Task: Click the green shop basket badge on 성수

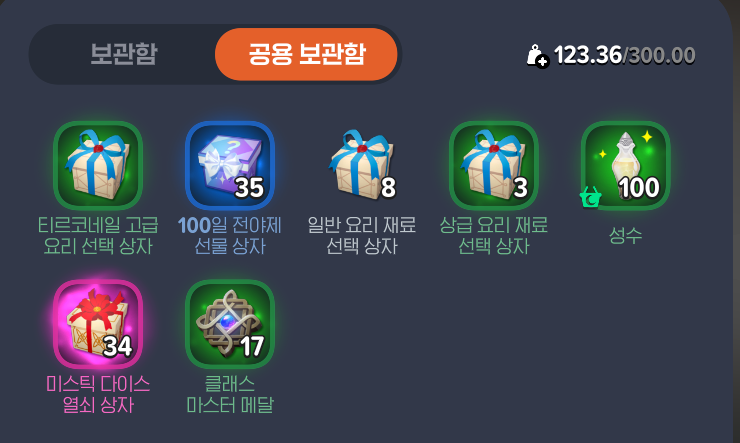Action: tap(590, 197)
